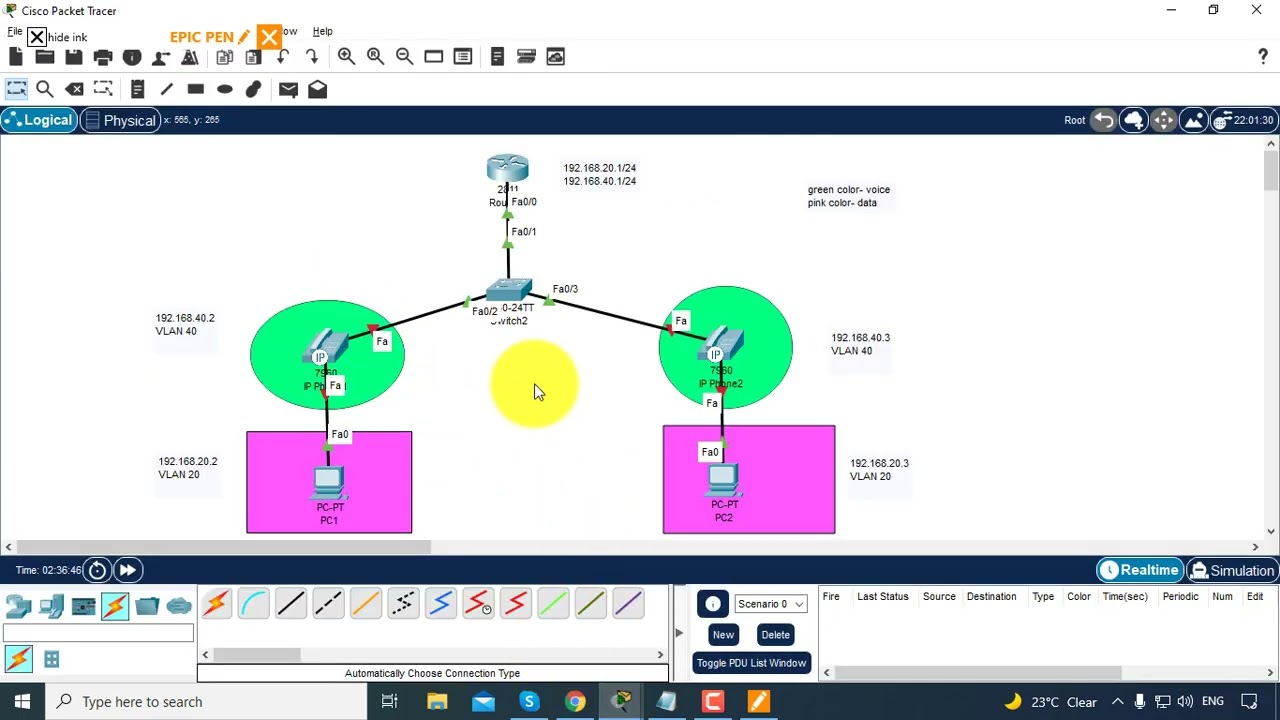The image size is (1280, 720).
Task: Reset simulation with Power Cycle Devices button
Action: pyautogui.click(x=97, y=570)
